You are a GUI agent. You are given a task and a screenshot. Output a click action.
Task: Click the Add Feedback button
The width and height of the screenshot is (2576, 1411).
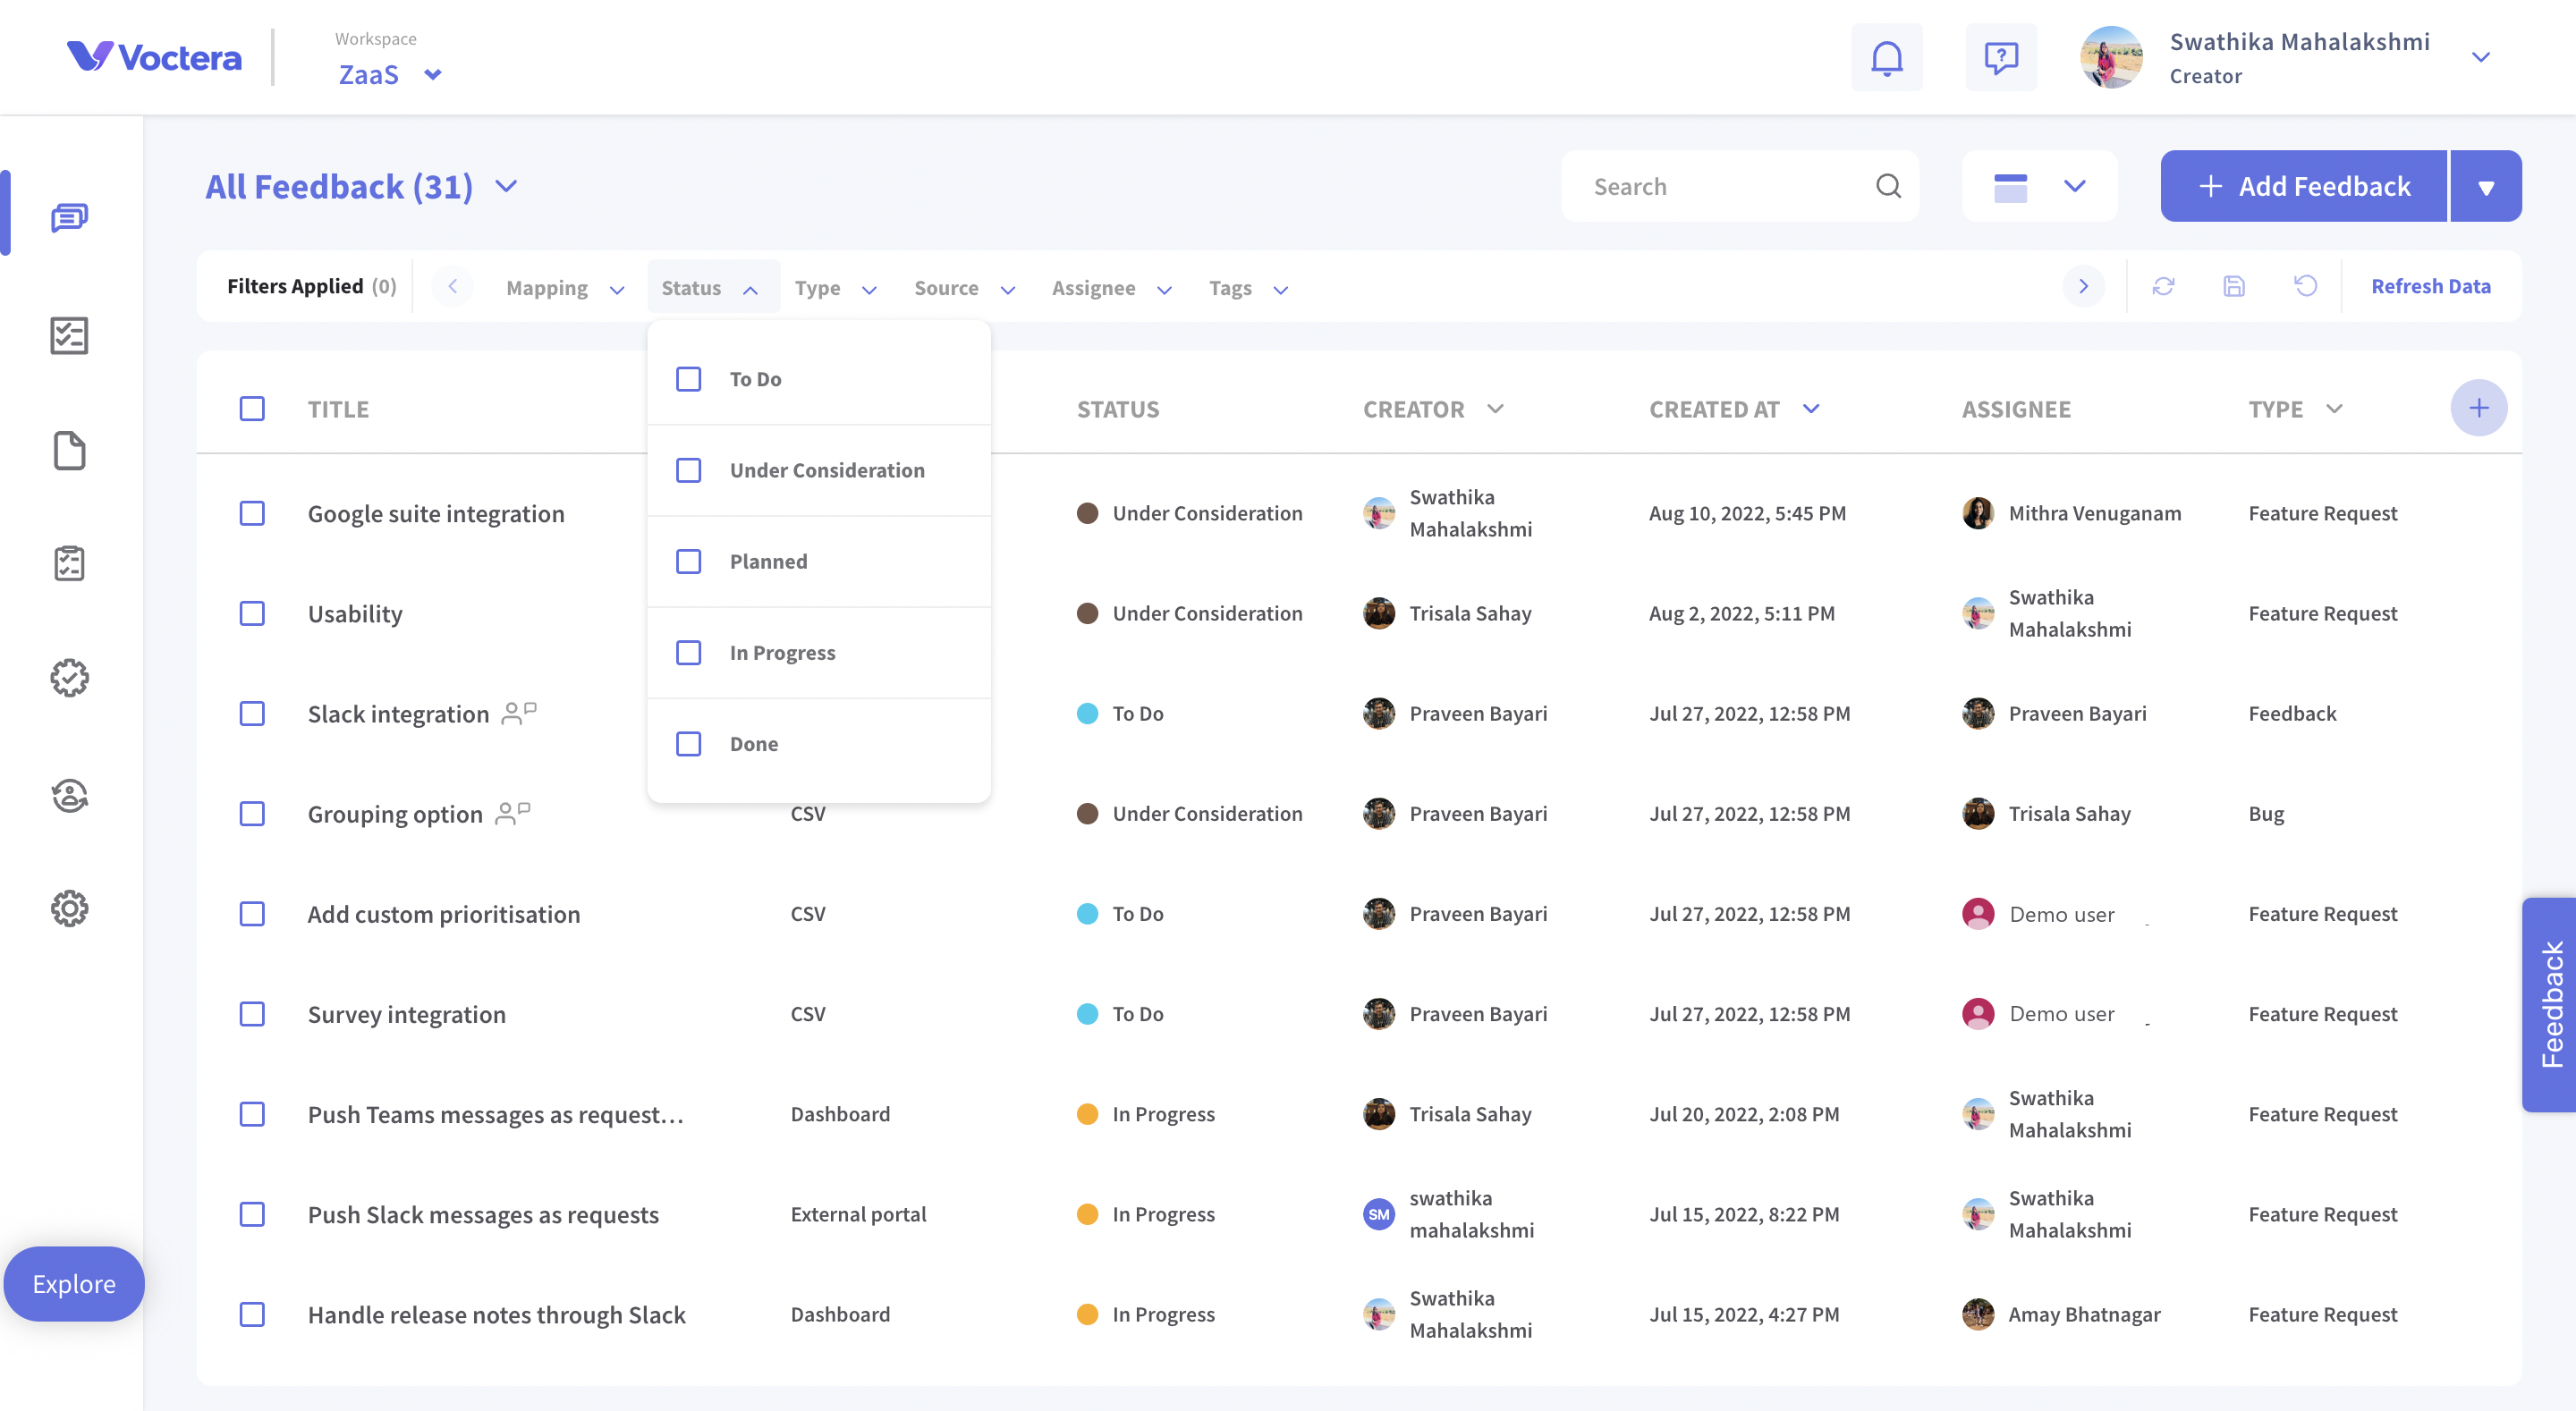[x=2303, y=186]
